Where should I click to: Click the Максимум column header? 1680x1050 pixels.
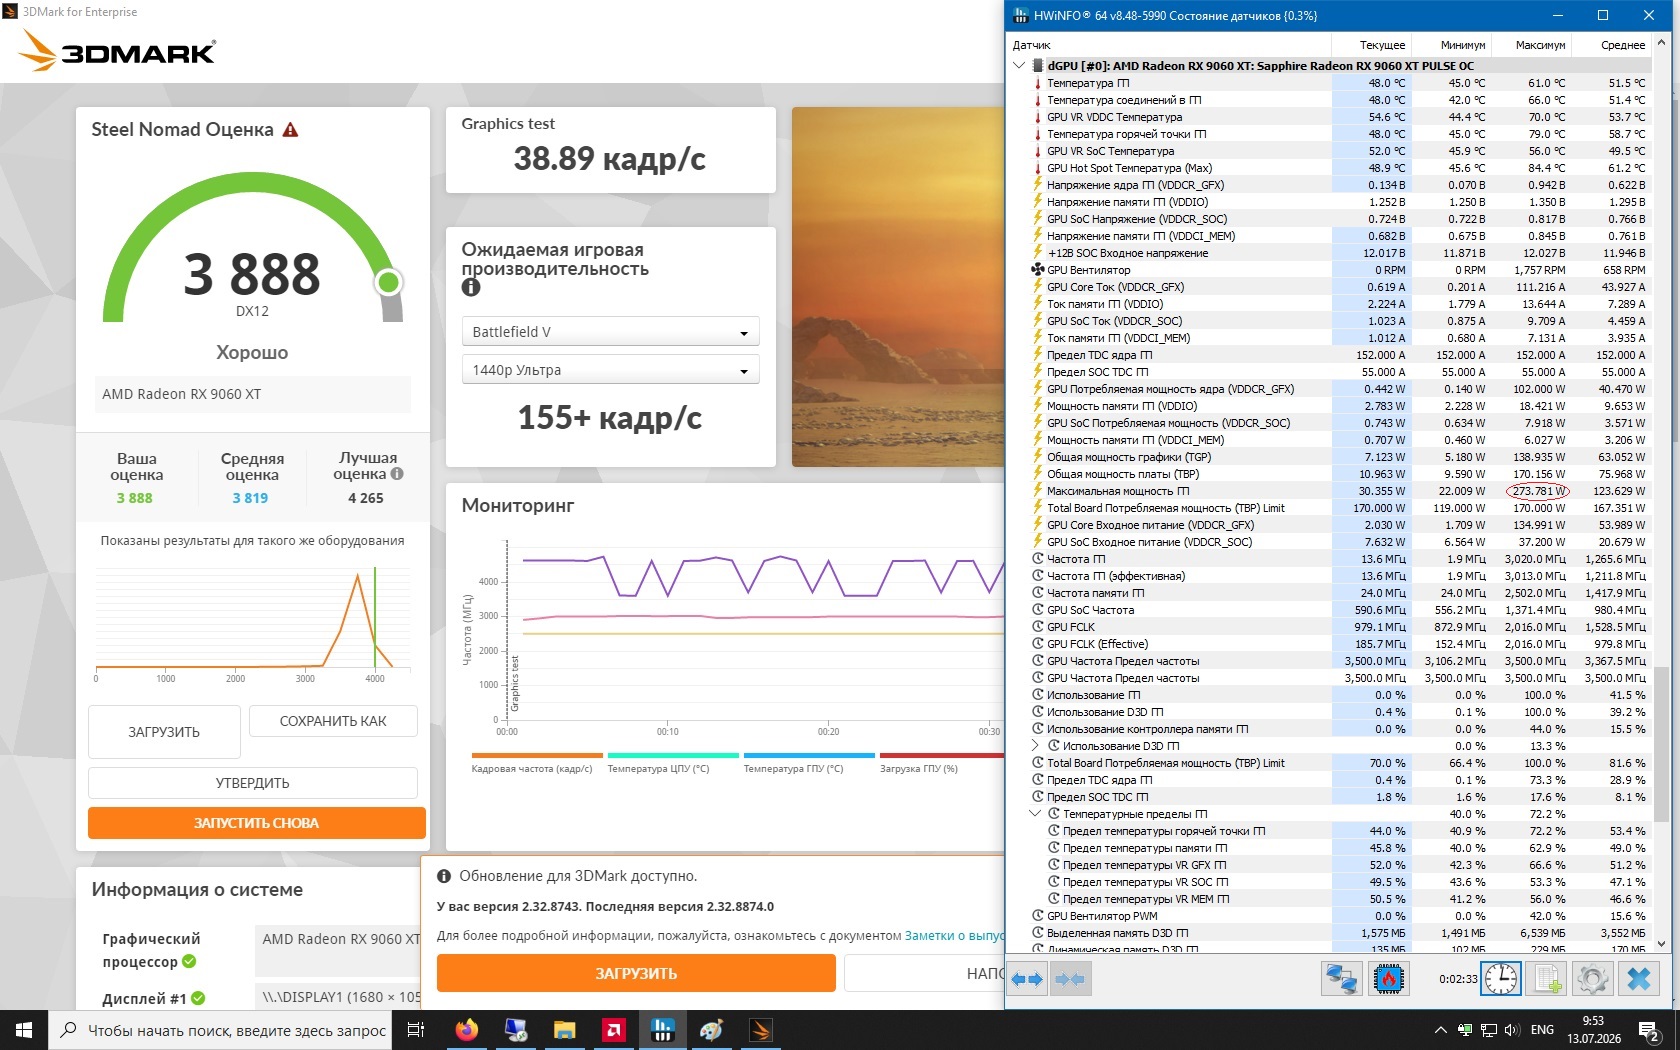[x=1531, y=45]
